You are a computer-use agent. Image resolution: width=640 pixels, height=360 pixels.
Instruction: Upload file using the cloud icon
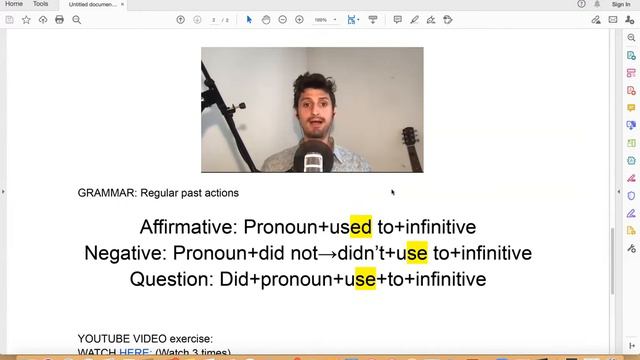[x=43, y=20]
